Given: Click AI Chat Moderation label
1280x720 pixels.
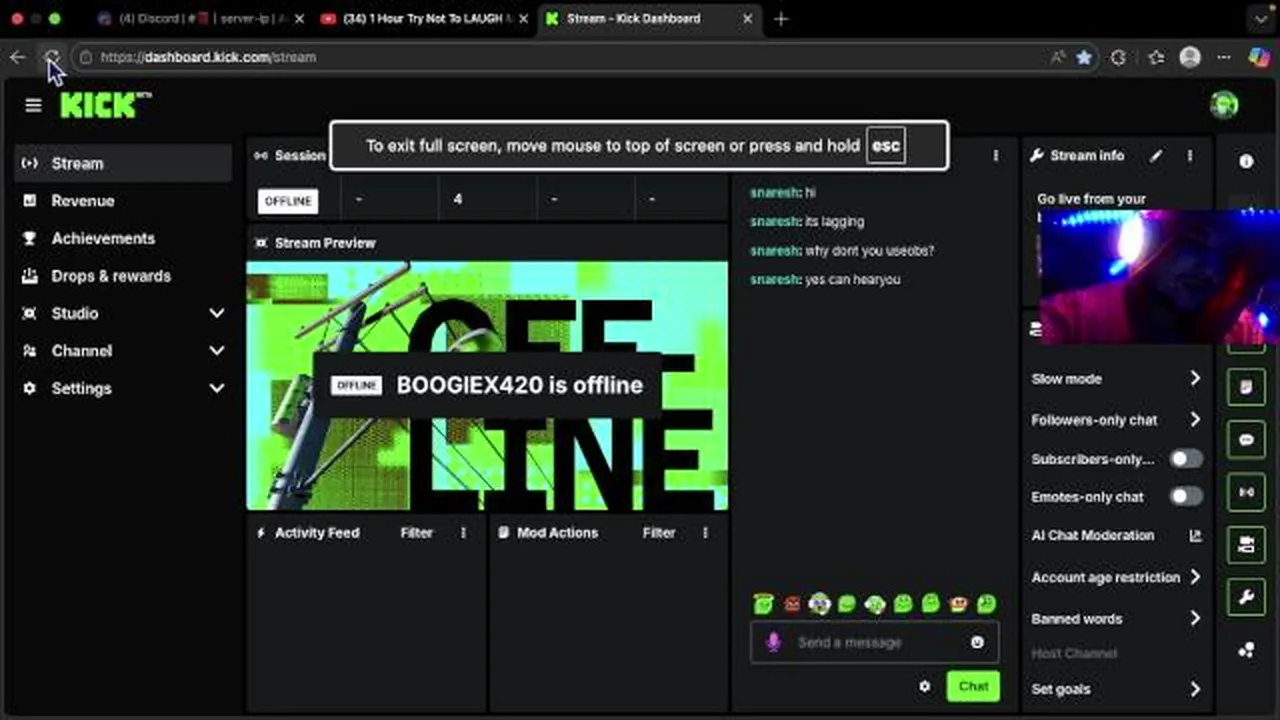Looking at the screenshot, I should pos(1092,536).
